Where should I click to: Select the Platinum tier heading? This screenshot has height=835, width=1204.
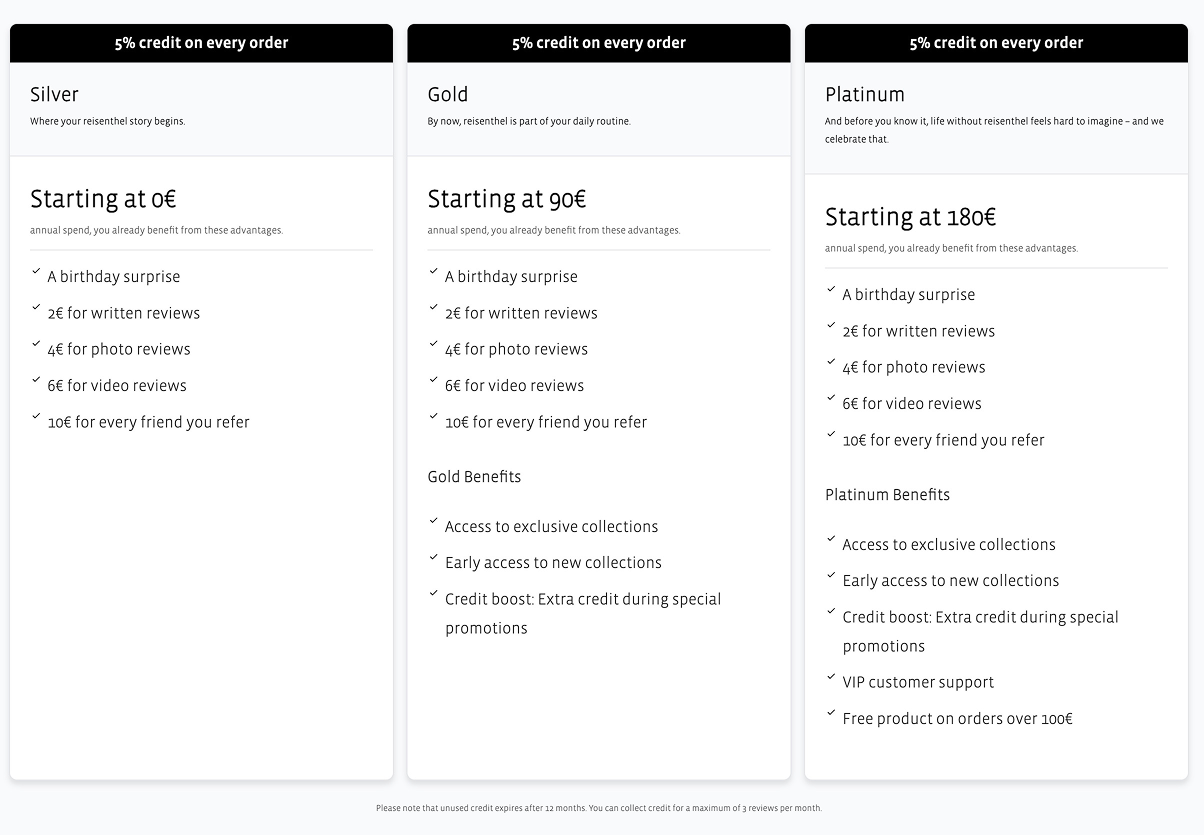pyautogui.click(x=865, y=95)
